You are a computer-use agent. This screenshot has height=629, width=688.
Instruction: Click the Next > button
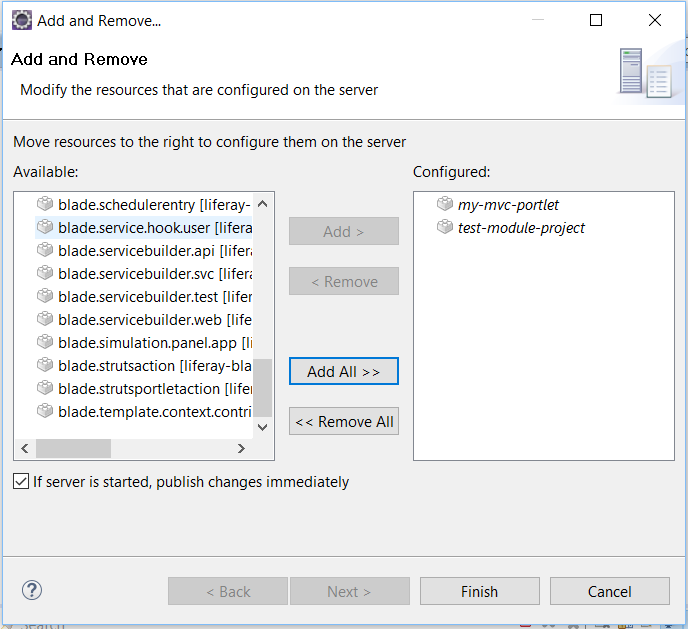click(x=350, y=591)
